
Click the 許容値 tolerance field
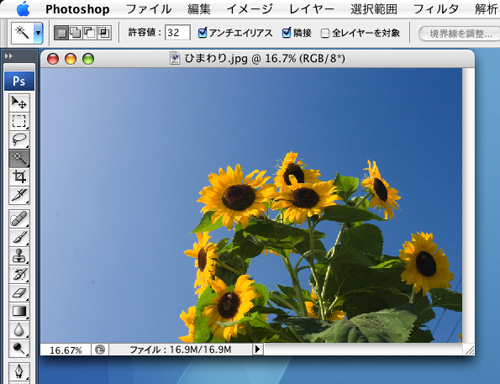tap(178, 32)
